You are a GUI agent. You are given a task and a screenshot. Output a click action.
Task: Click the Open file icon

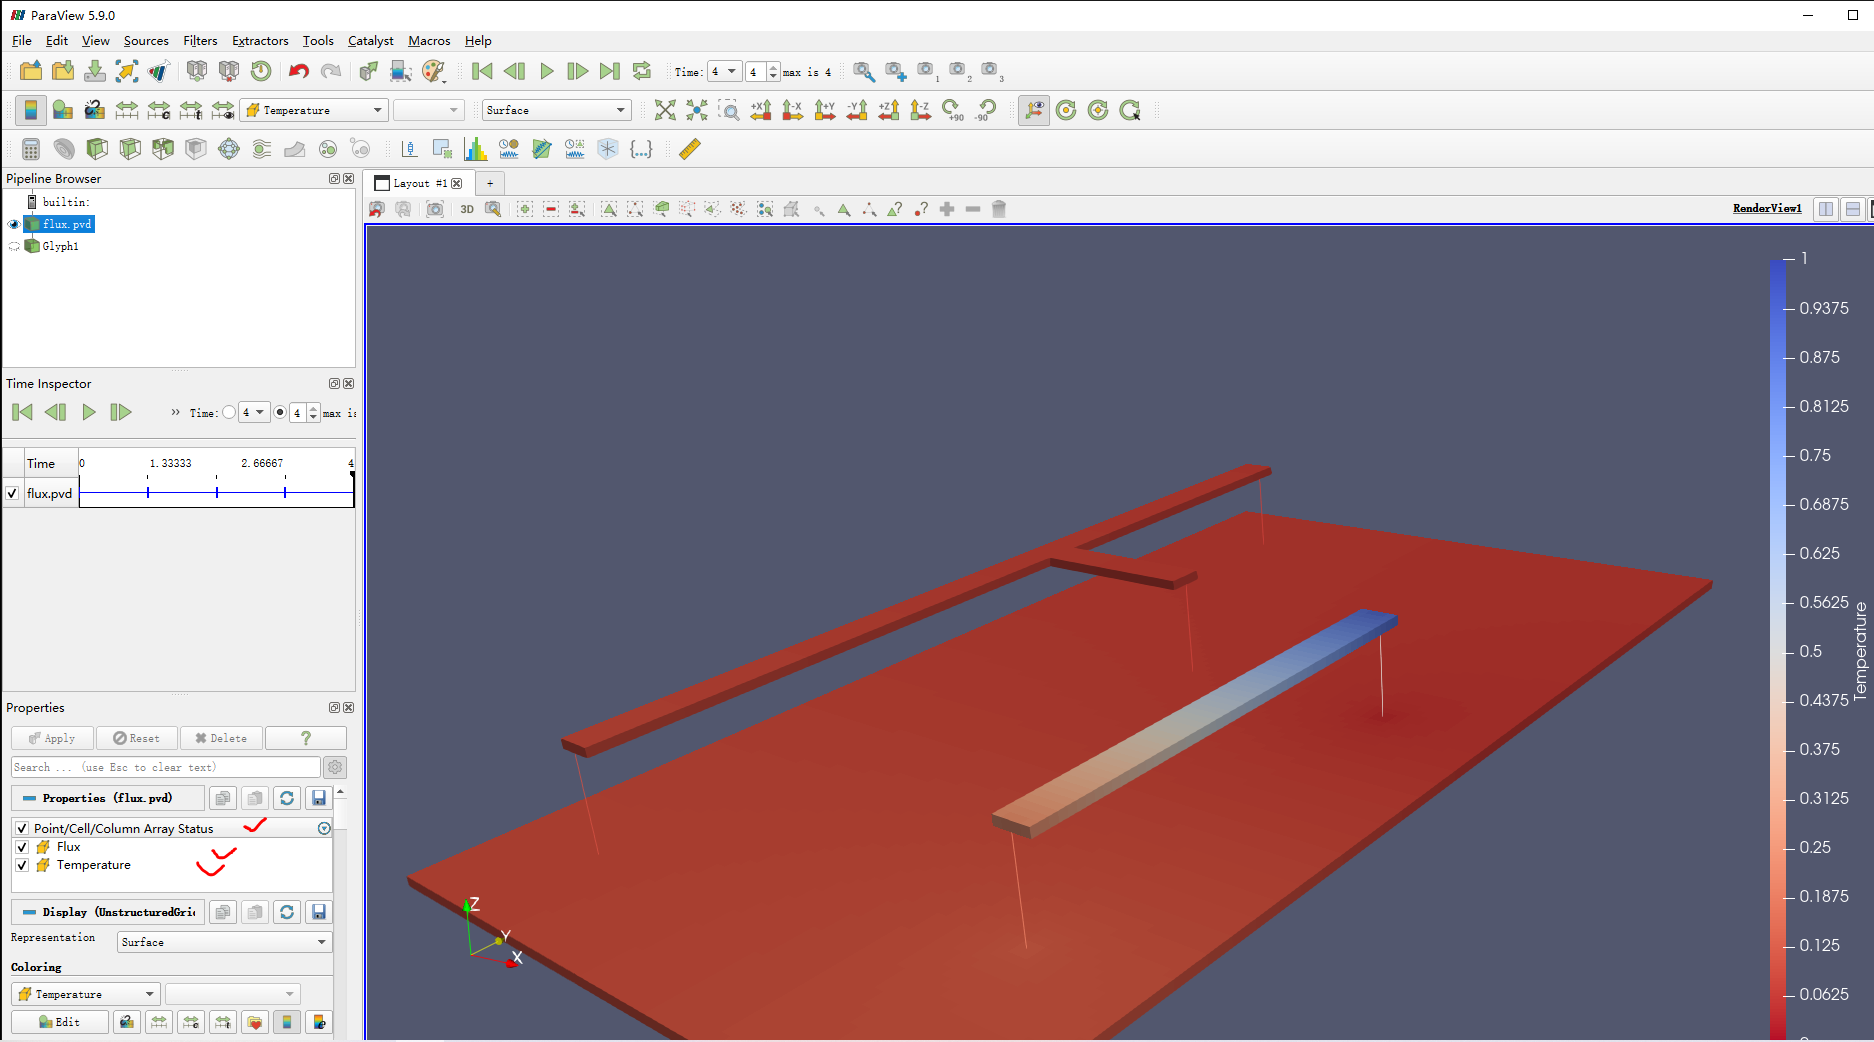coord(31,71)
